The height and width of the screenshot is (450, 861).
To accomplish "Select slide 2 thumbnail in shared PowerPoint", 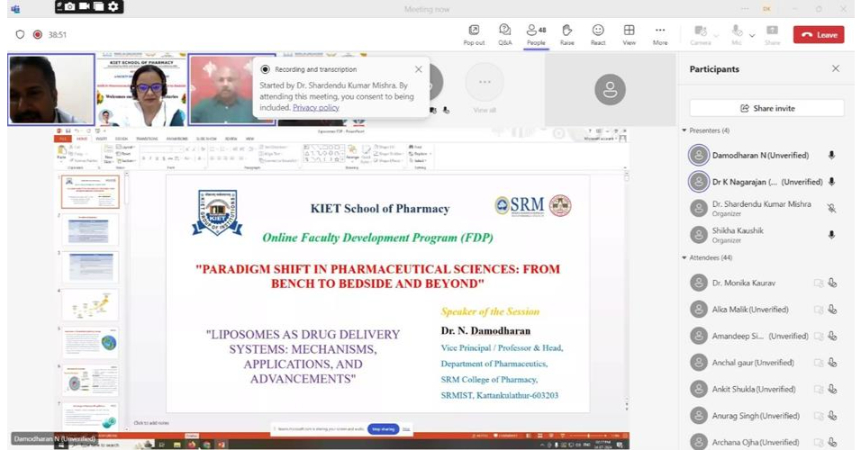I will [x=90, y=230].
